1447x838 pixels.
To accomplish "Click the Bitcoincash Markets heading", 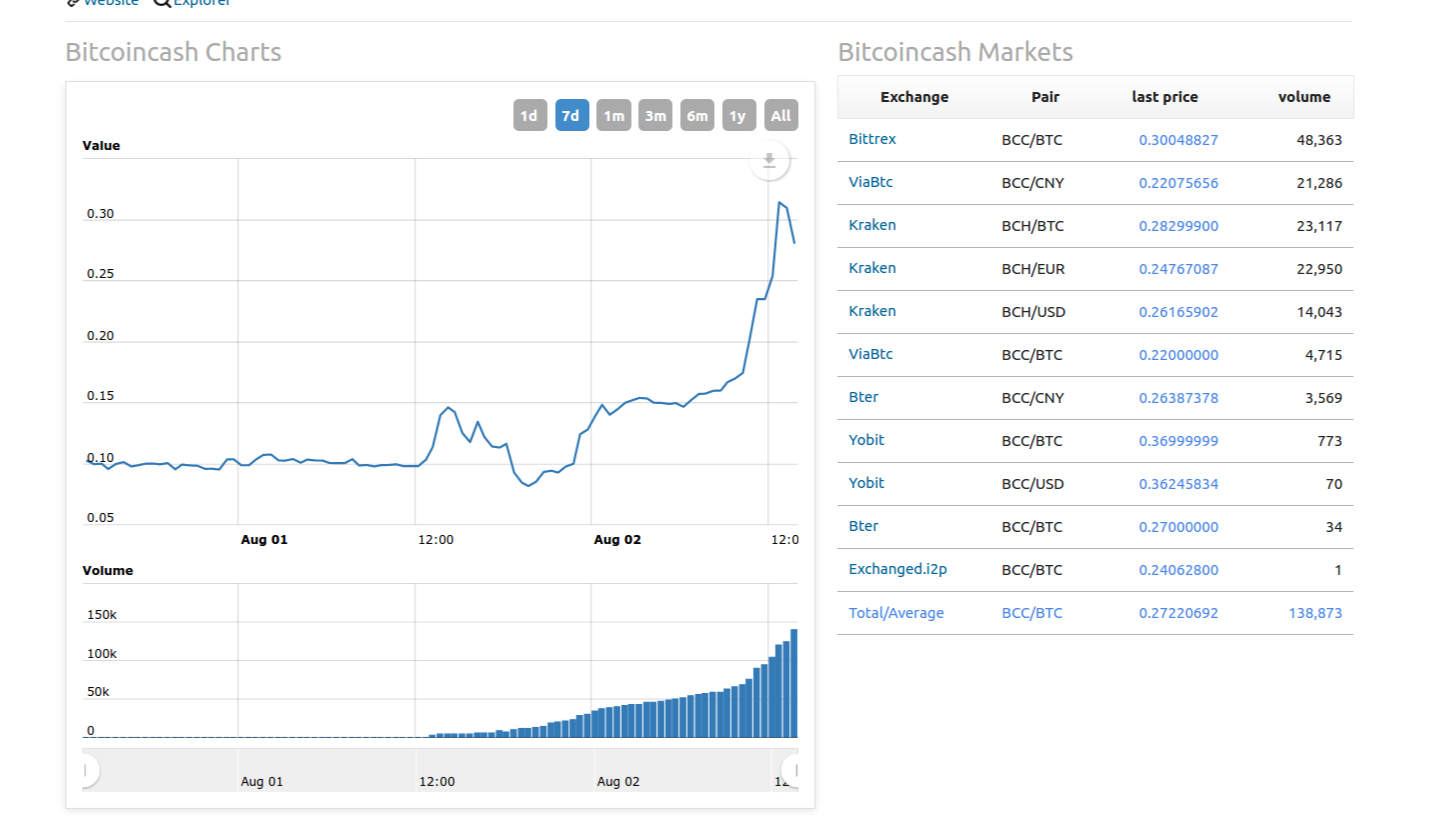I will [955, 52].
